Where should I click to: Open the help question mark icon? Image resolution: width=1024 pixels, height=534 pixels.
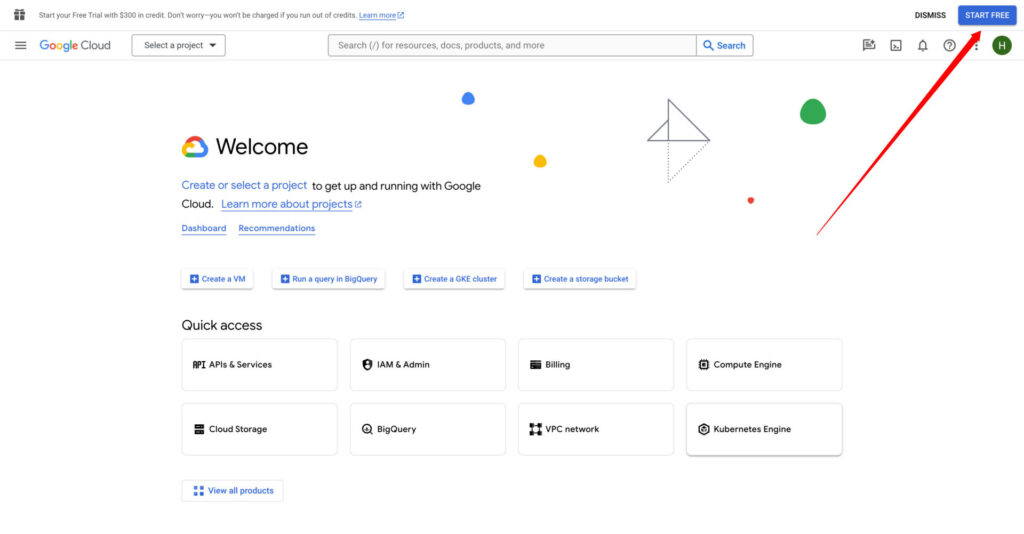[950, 45]
